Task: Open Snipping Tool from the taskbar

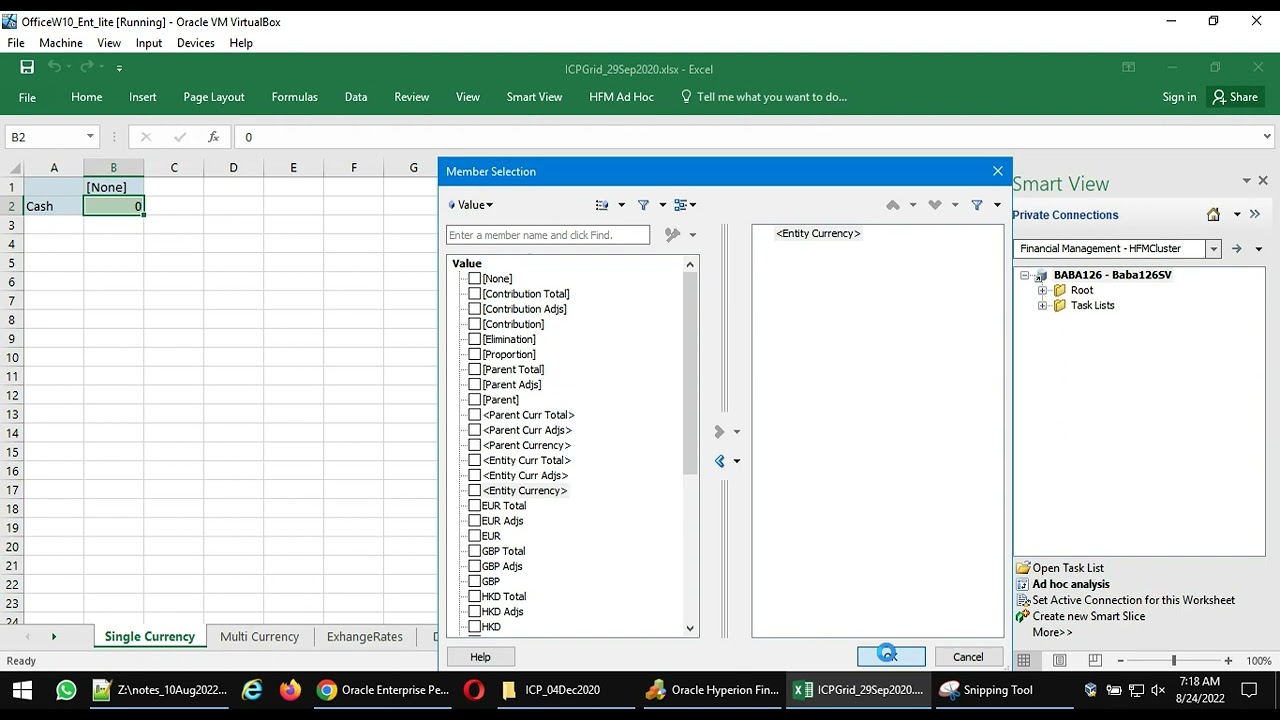Action: coord(986,690)
